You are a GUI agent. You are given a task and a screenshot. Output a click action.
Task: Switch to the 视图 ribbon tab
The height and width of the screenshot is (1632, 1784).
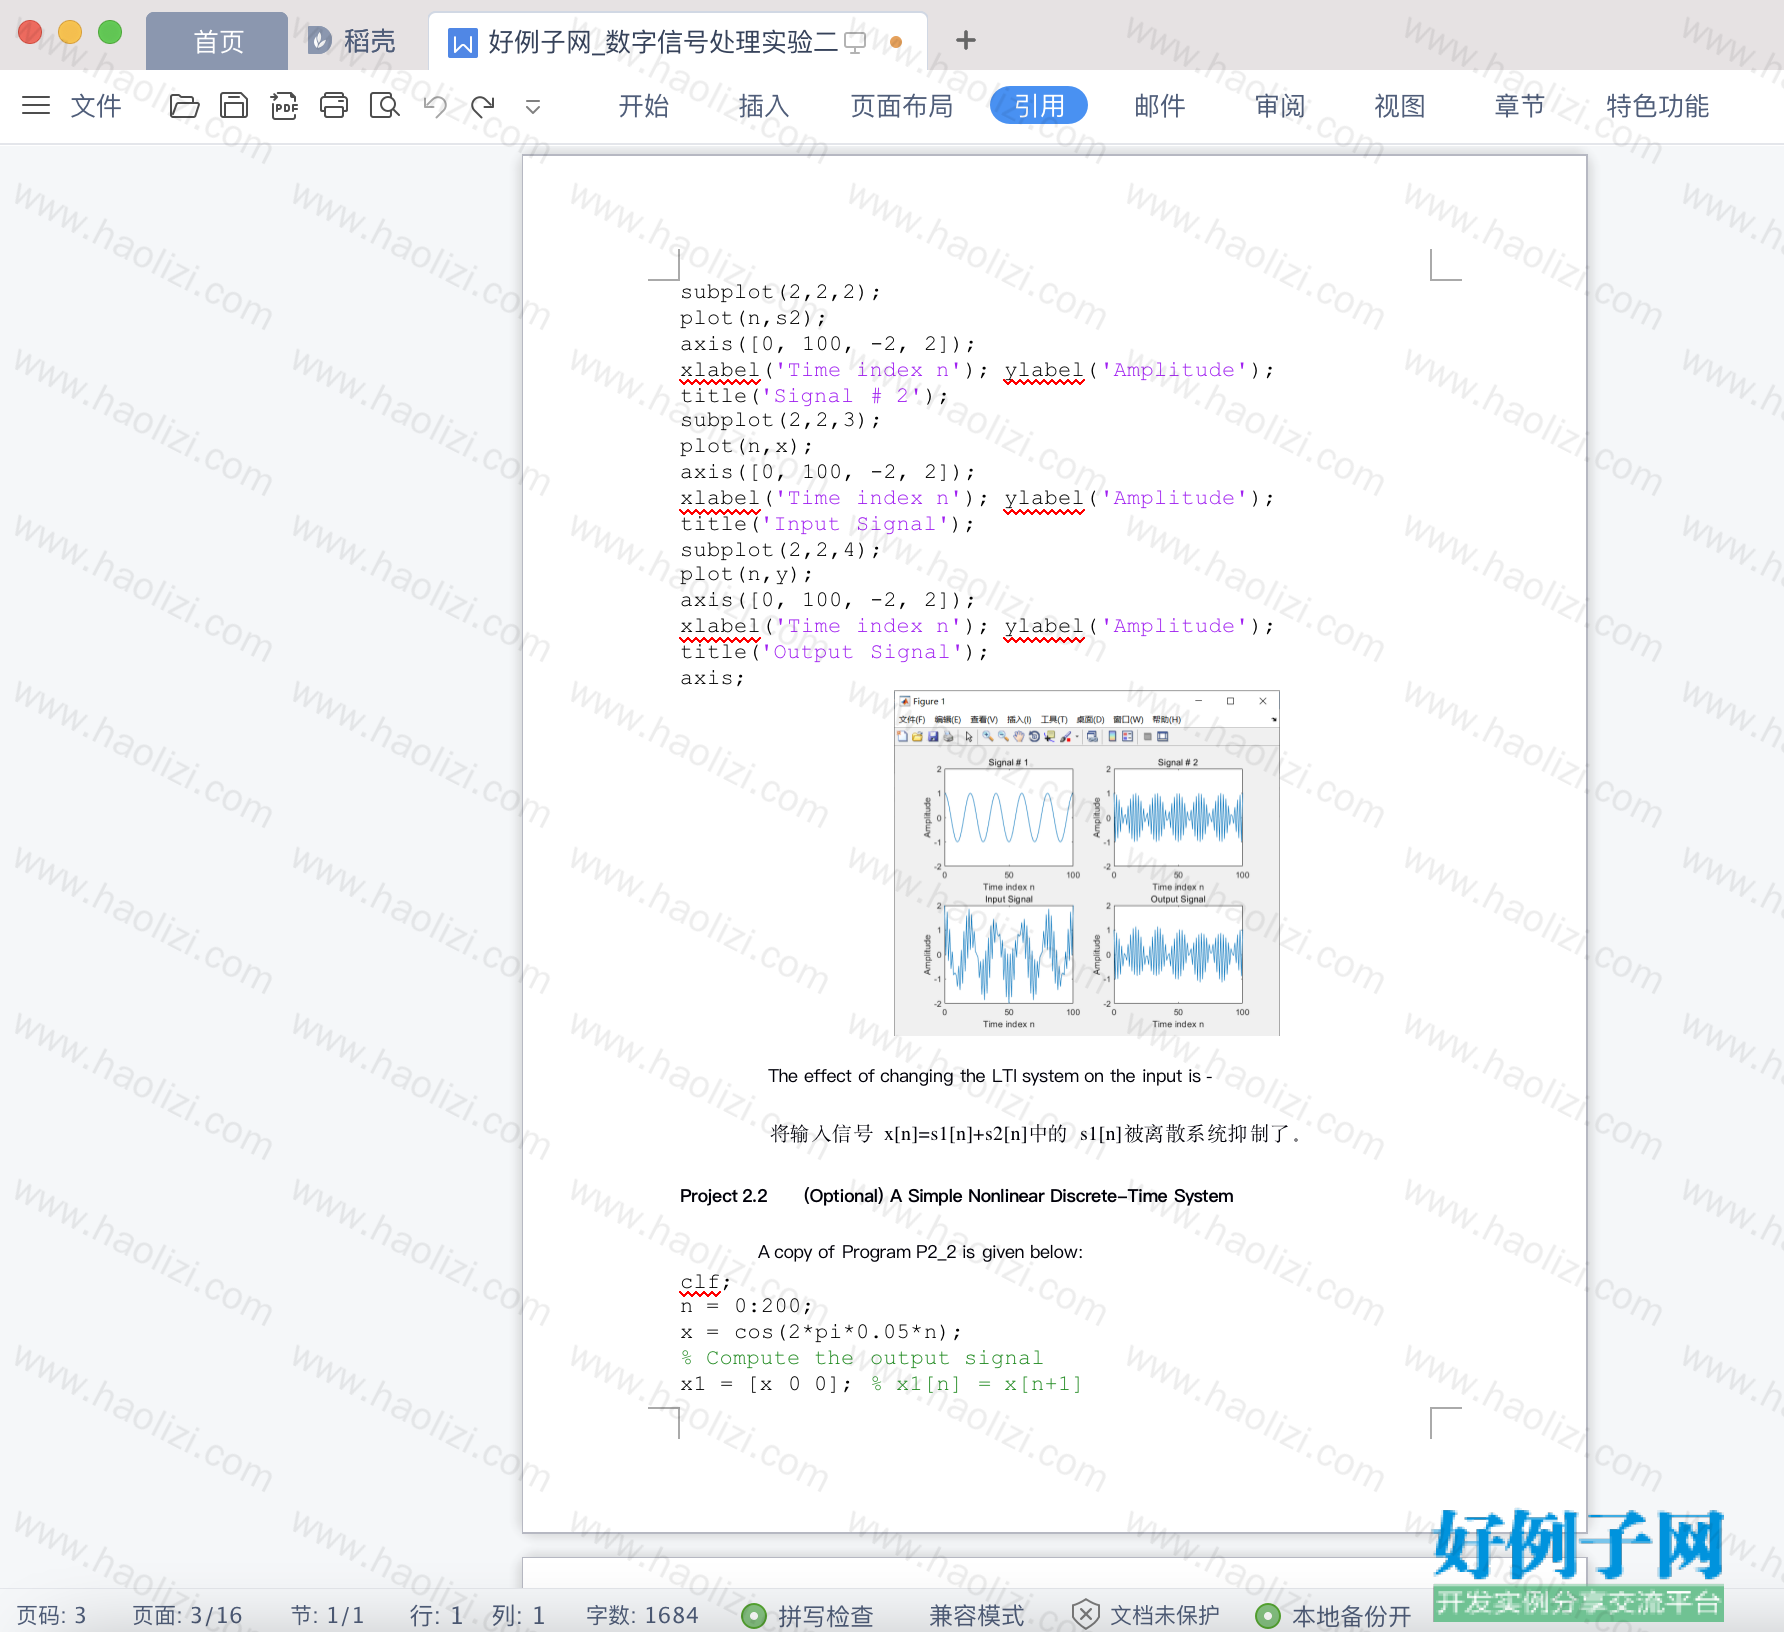point(1400,105)
